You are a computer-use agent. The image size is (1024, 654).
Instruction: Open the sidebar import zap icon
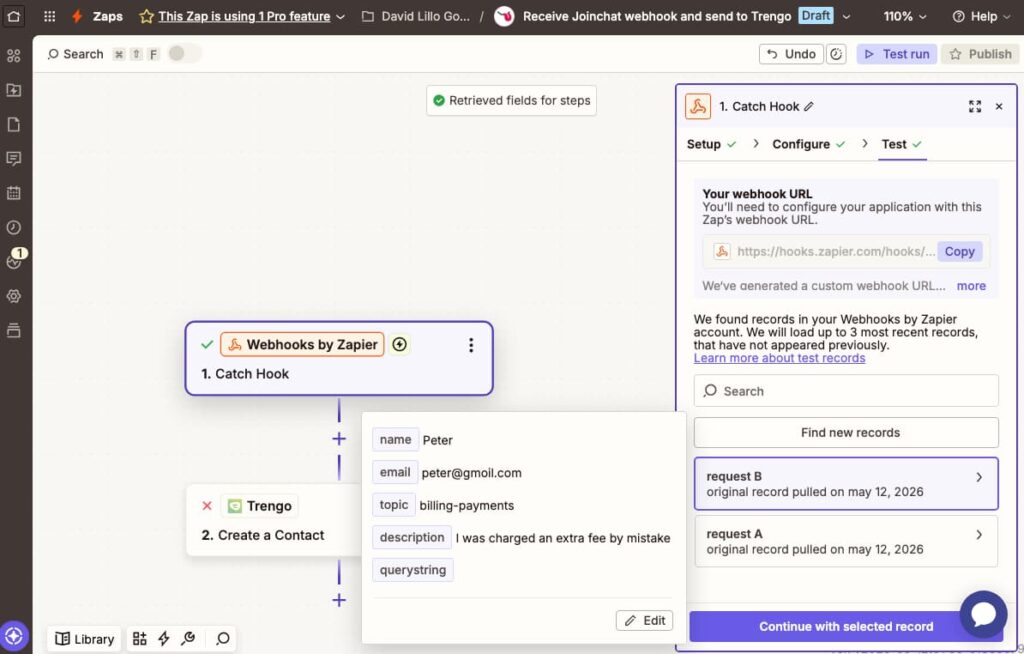[x=14, y=90]
